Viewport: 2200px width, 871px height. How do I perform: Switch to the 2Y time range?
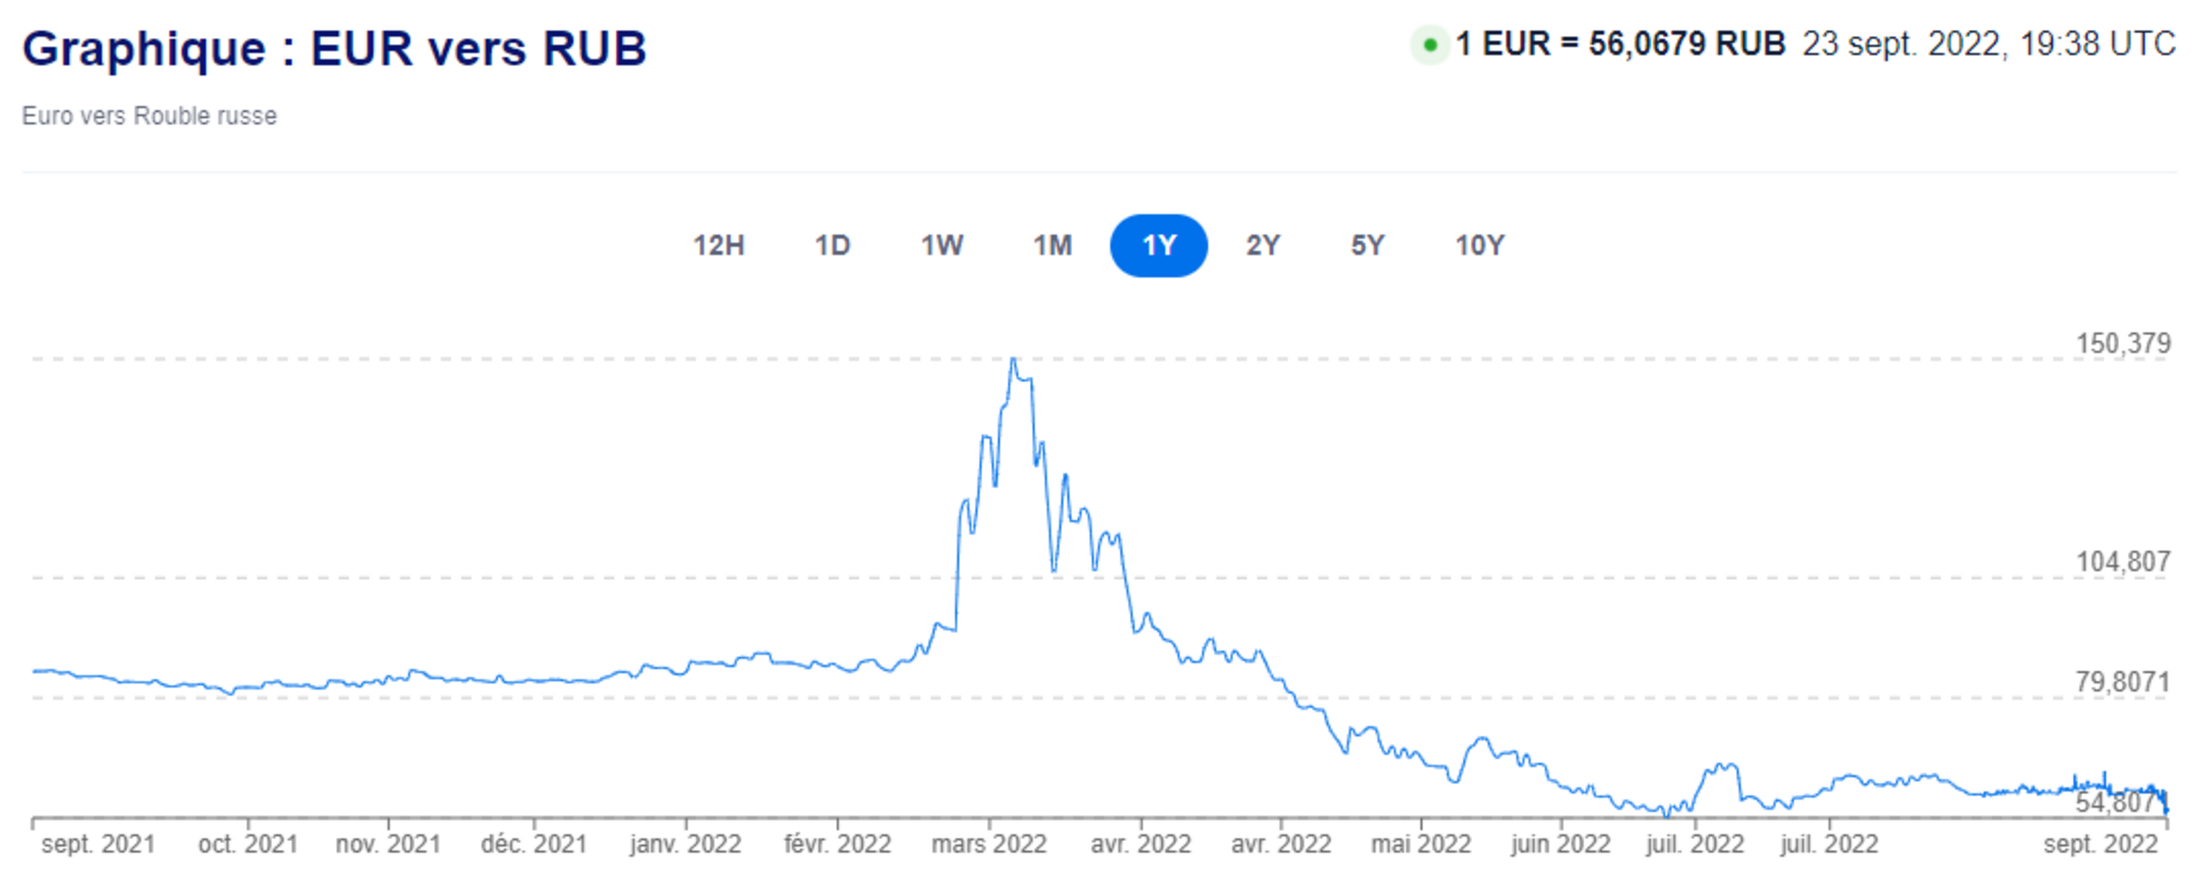point(1262,245)
